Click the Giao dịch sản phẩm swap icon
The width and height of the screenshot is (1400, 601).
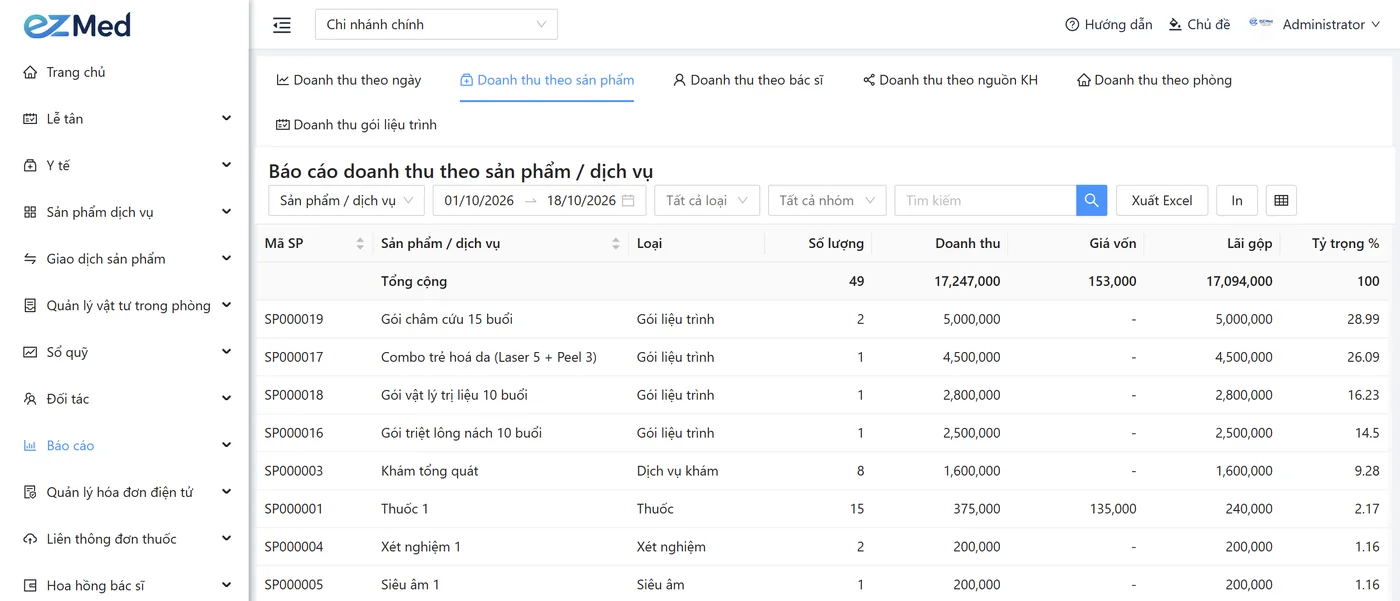point(30,259)
